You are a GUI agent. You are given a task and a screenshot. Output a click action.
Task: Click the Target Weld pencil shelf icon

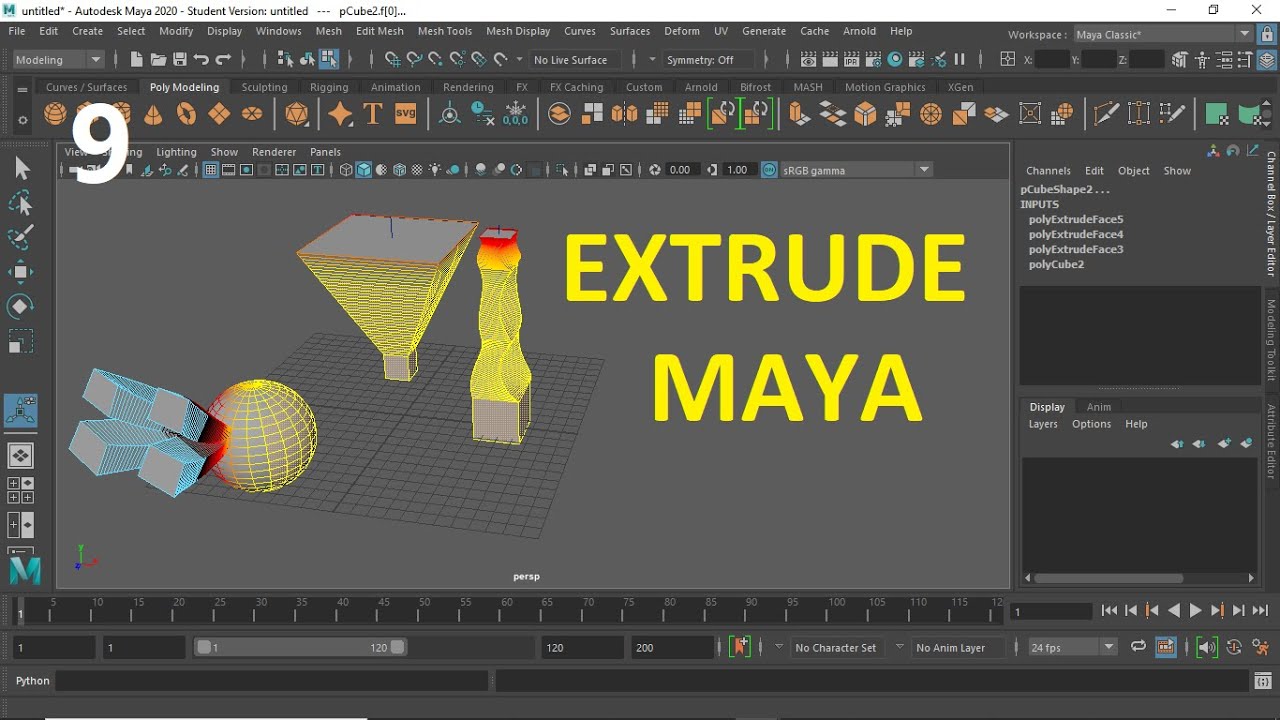coord(1171,114)
